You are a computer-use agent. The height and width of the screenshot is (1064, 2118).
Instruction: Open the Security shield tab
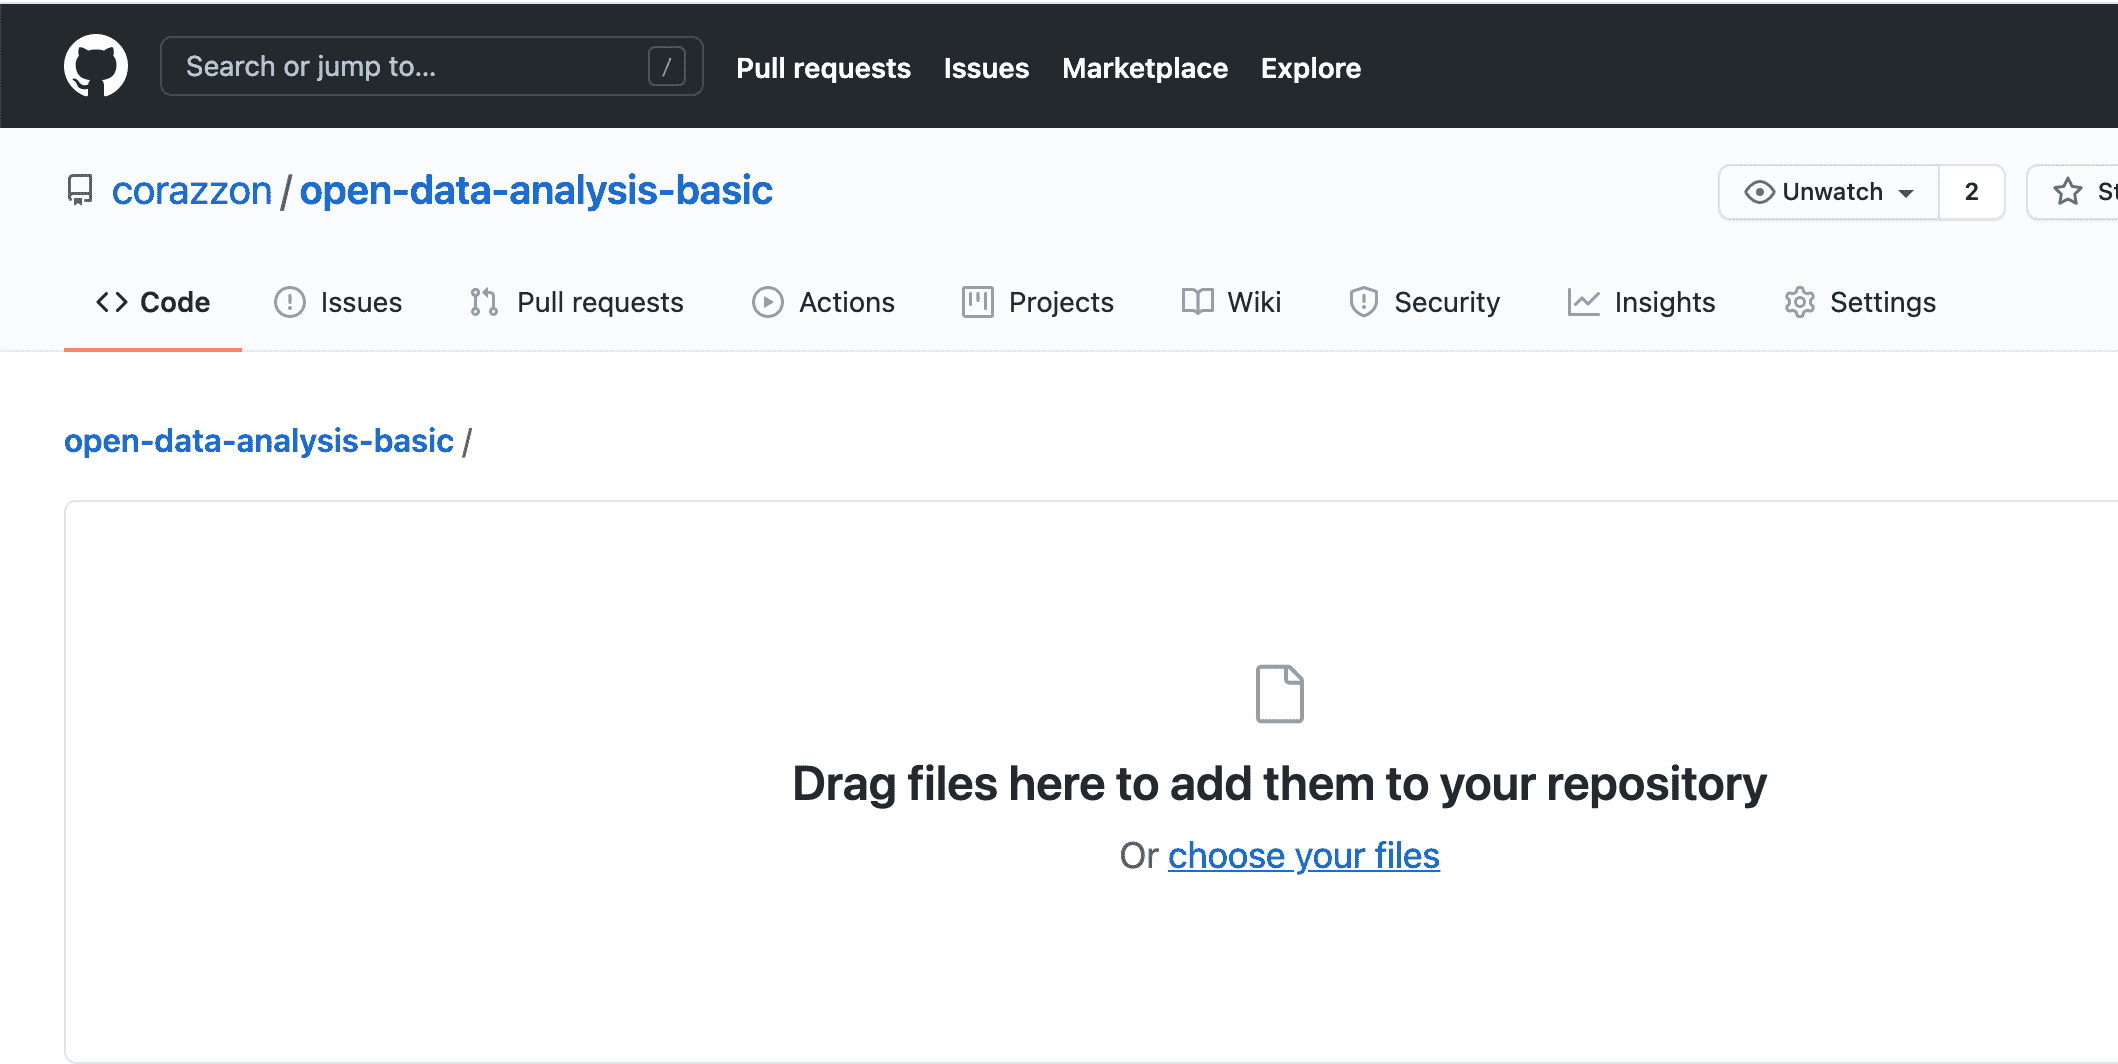point(1424,302)
